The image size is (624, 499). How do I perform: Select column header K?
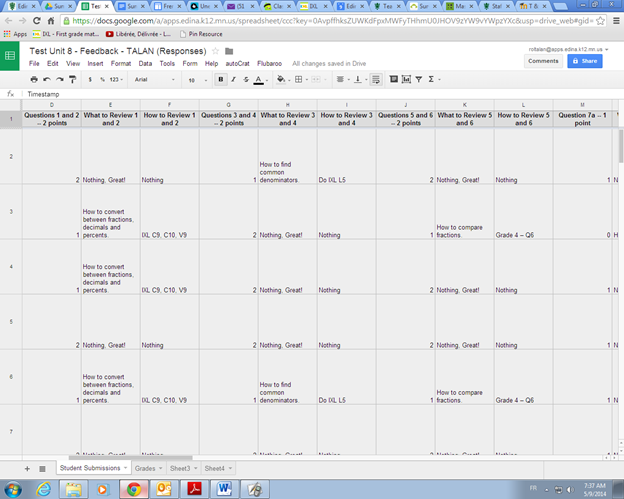tap(464, 105)
